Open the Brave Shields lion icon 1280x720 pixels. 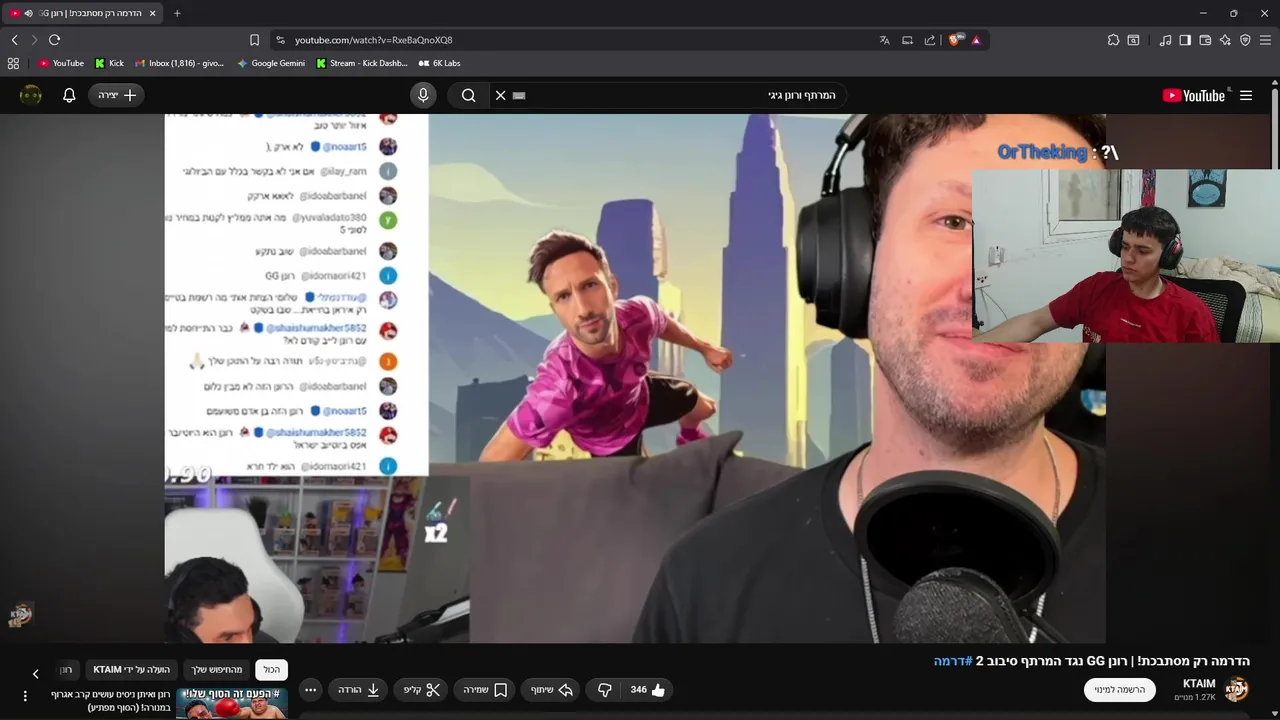(955, 40)
